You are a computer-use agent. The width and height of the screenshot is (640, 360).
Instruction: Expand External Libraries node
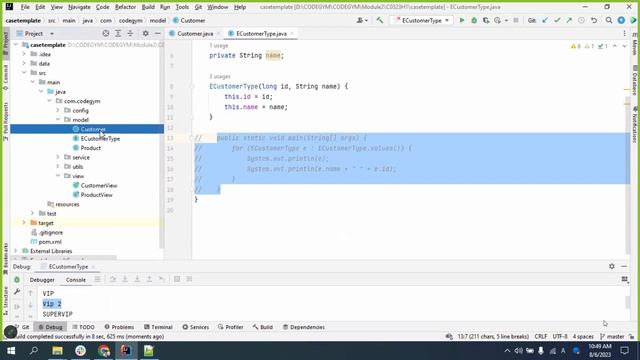click(16, 251)
